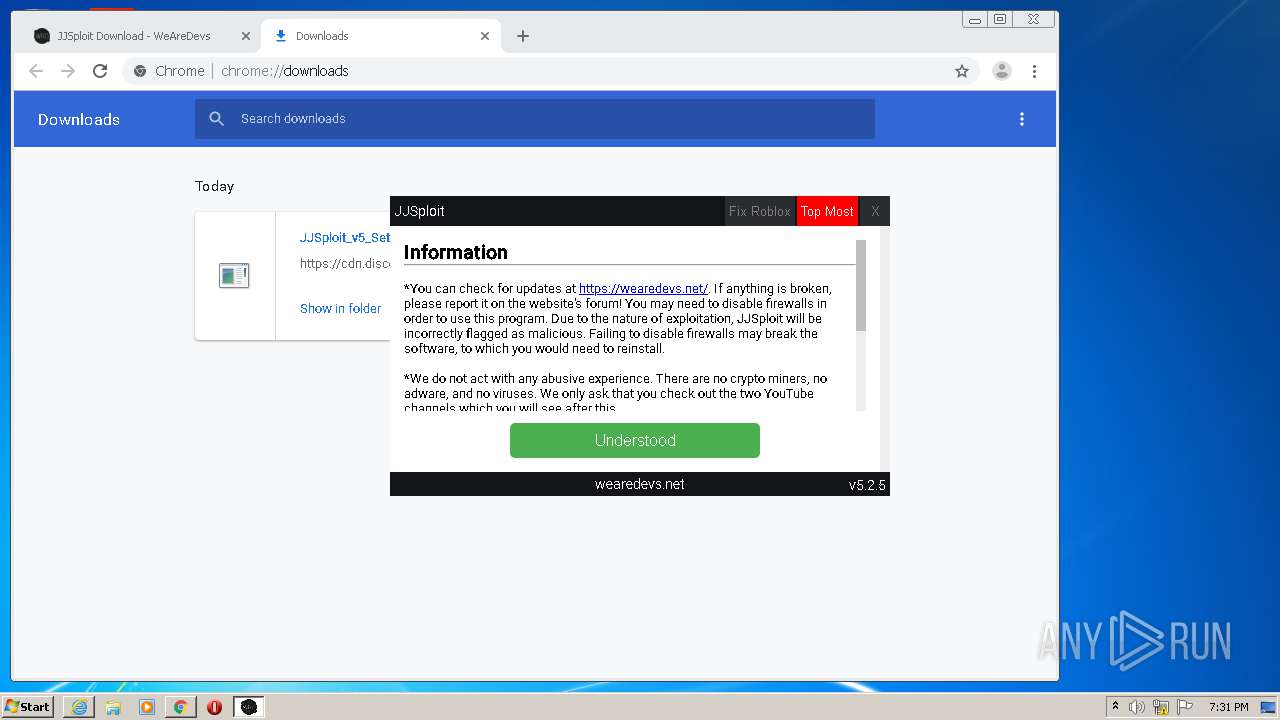Viewport: 1280px width, 720px height.
Task: Reload the downloads page
Action: point(100,71)
